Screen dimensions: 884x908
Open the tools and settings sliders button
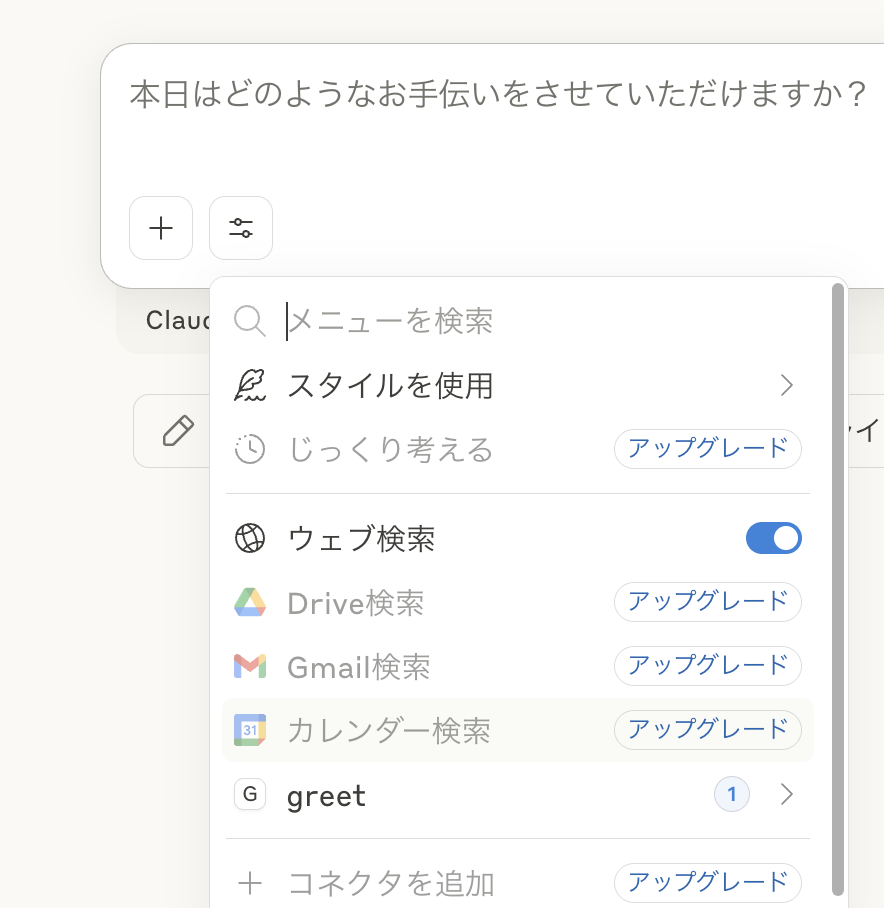pyautogui.click(x=241, y=228)
